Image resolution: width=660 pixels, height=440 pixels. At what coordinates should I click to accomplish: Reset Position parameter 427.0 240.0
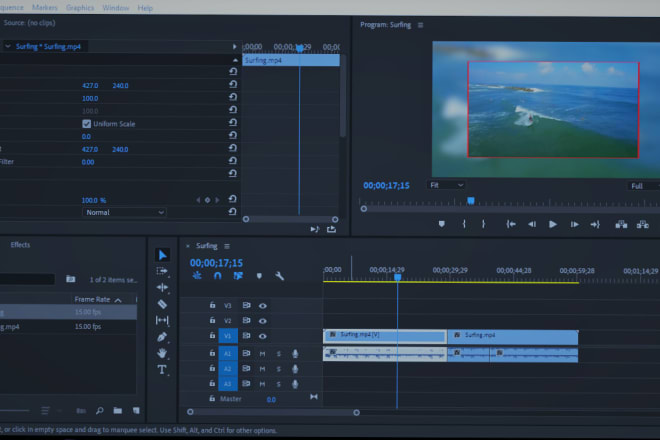(233, 84)
